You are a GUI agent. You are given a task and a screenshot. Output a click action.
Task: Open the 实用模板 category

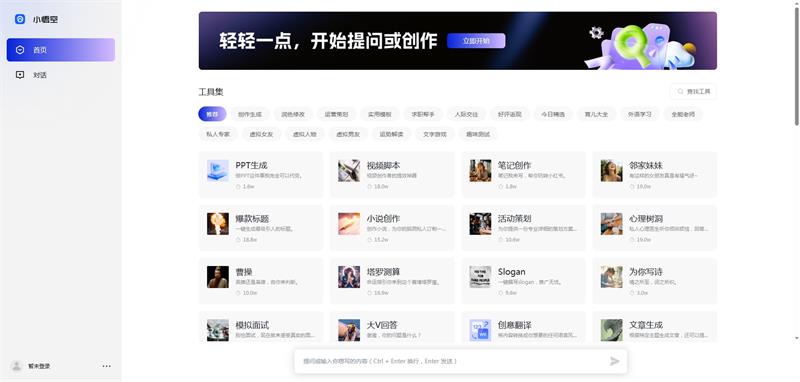[380, 114]
